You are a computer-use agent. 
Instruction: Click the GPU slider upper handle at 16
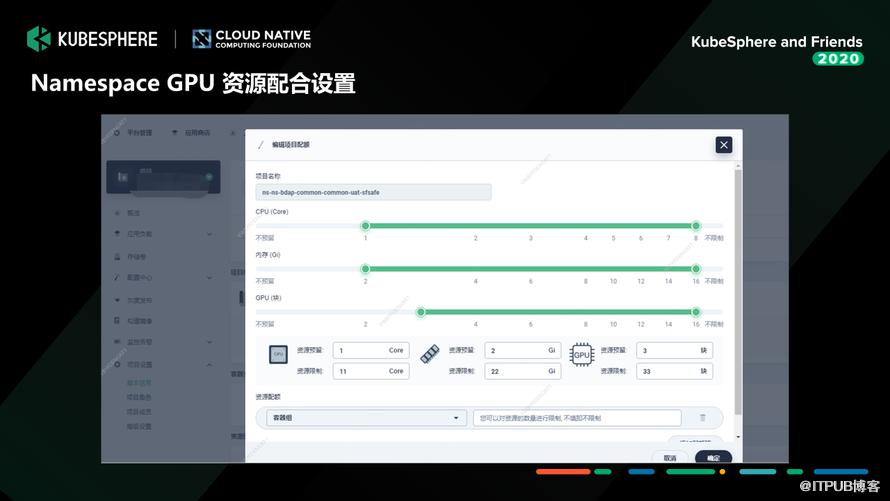[696, 312]
